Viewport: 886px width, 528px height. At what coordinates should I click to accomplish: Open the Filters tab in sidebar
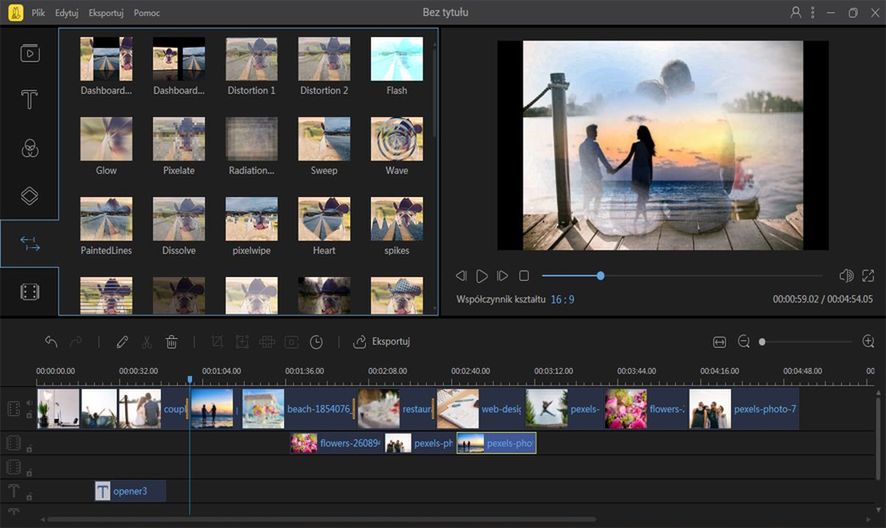[29, 148]
